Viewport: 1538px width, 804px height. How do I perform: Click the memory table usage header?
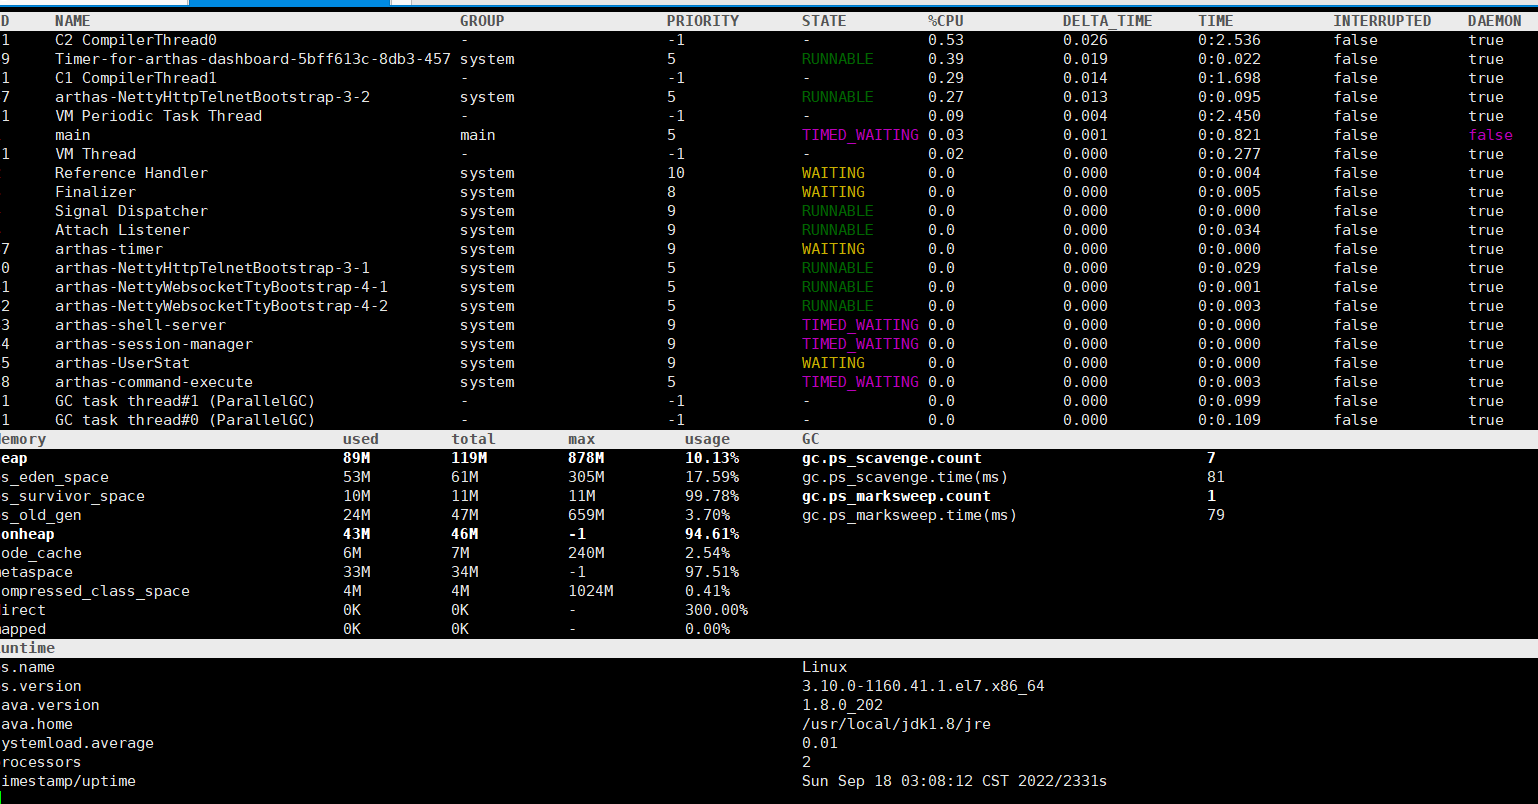[708, 439]
